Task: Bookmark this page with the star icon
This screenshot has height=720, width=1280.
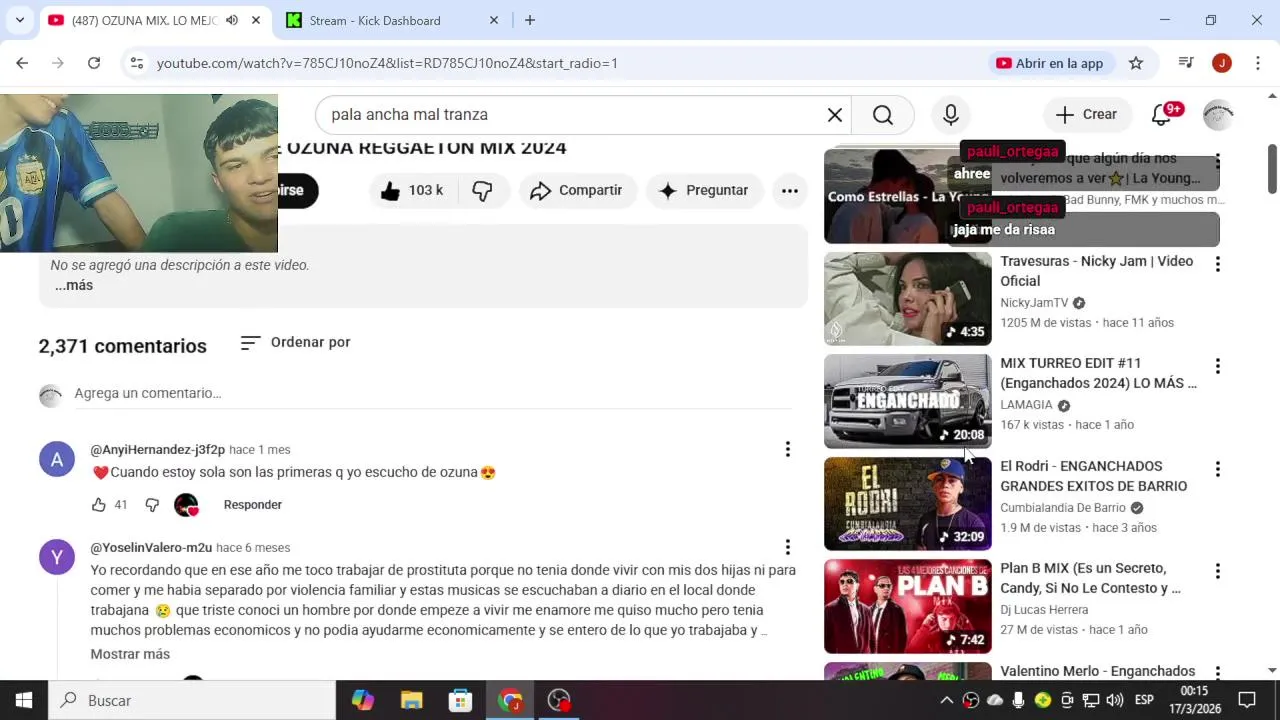Action: pos(1136,63)
